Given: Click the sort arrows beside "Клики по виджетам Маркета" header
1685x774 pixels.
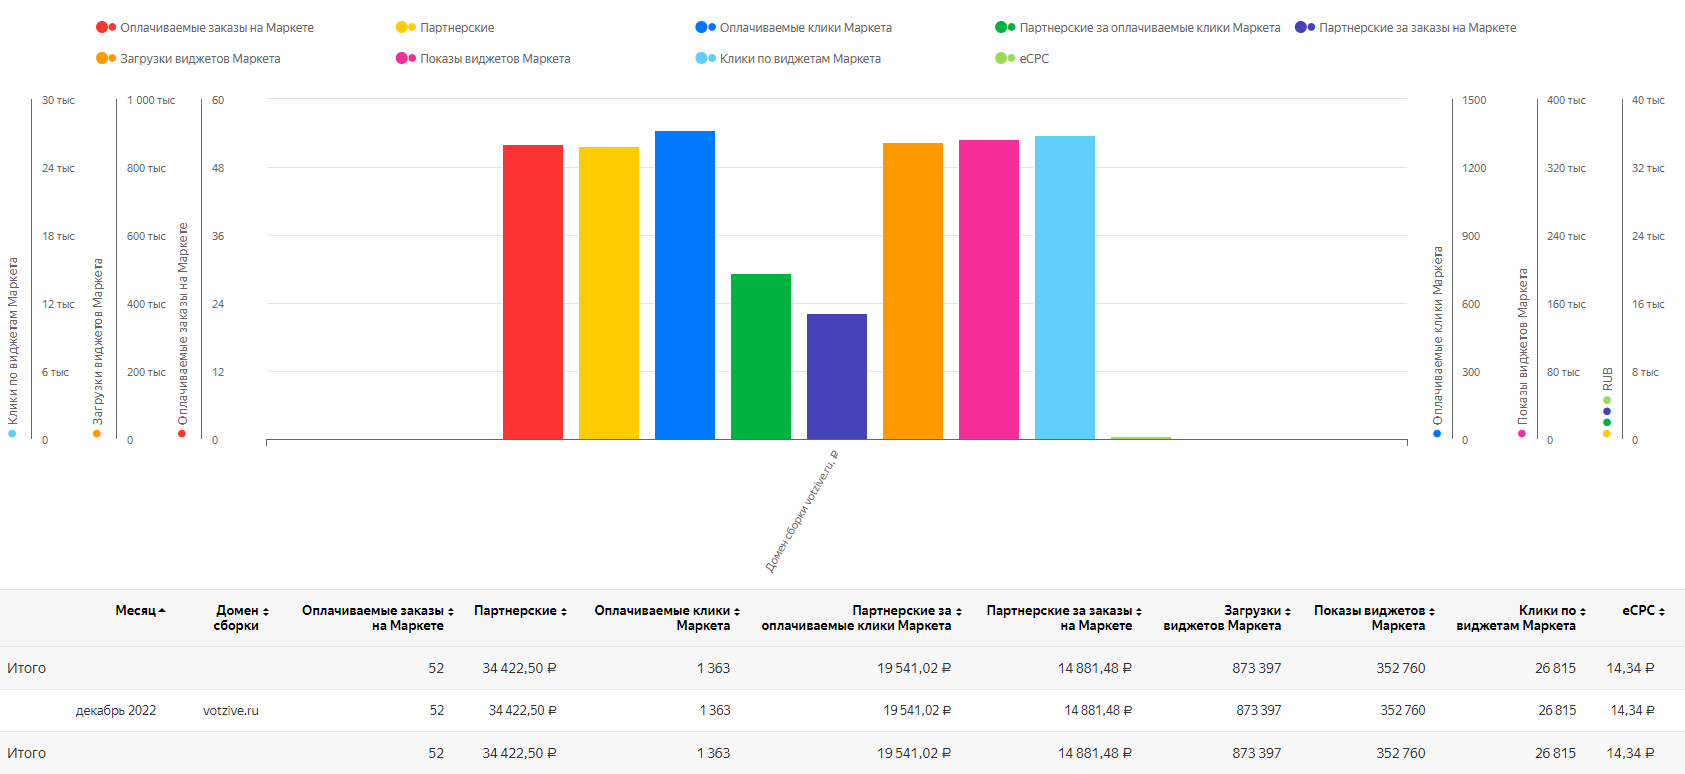Looking at the screenshot, I should pyautogui.click(x=1583, y=611).
